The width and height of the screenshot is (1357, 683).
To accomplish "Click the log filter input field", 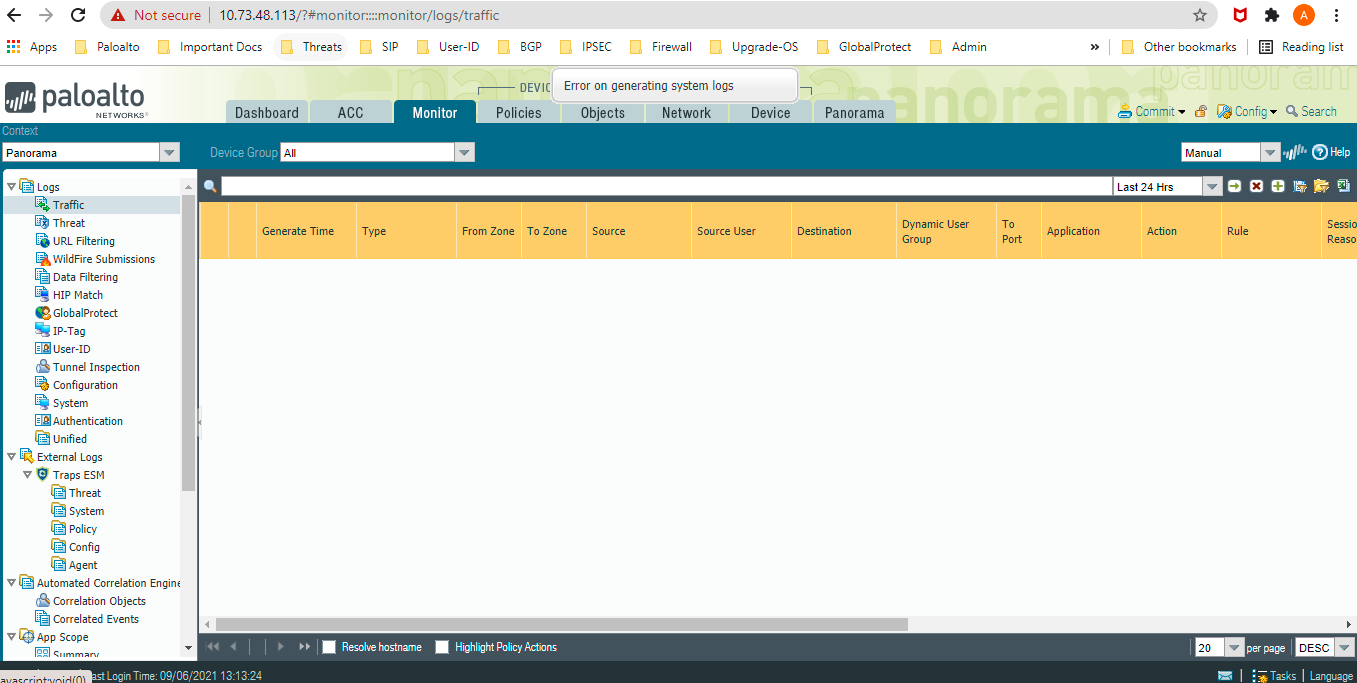I will pyautogui.click(x=666, y=186).
